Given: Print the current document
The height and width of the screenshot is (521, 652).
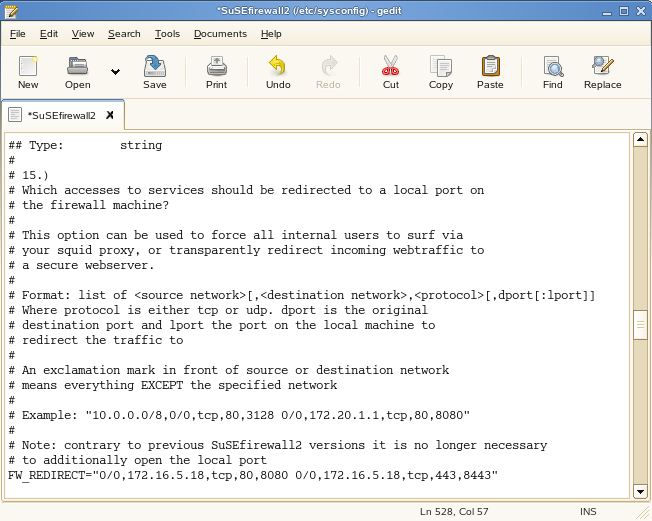Looking at the screenshot, I should point(217,72).
